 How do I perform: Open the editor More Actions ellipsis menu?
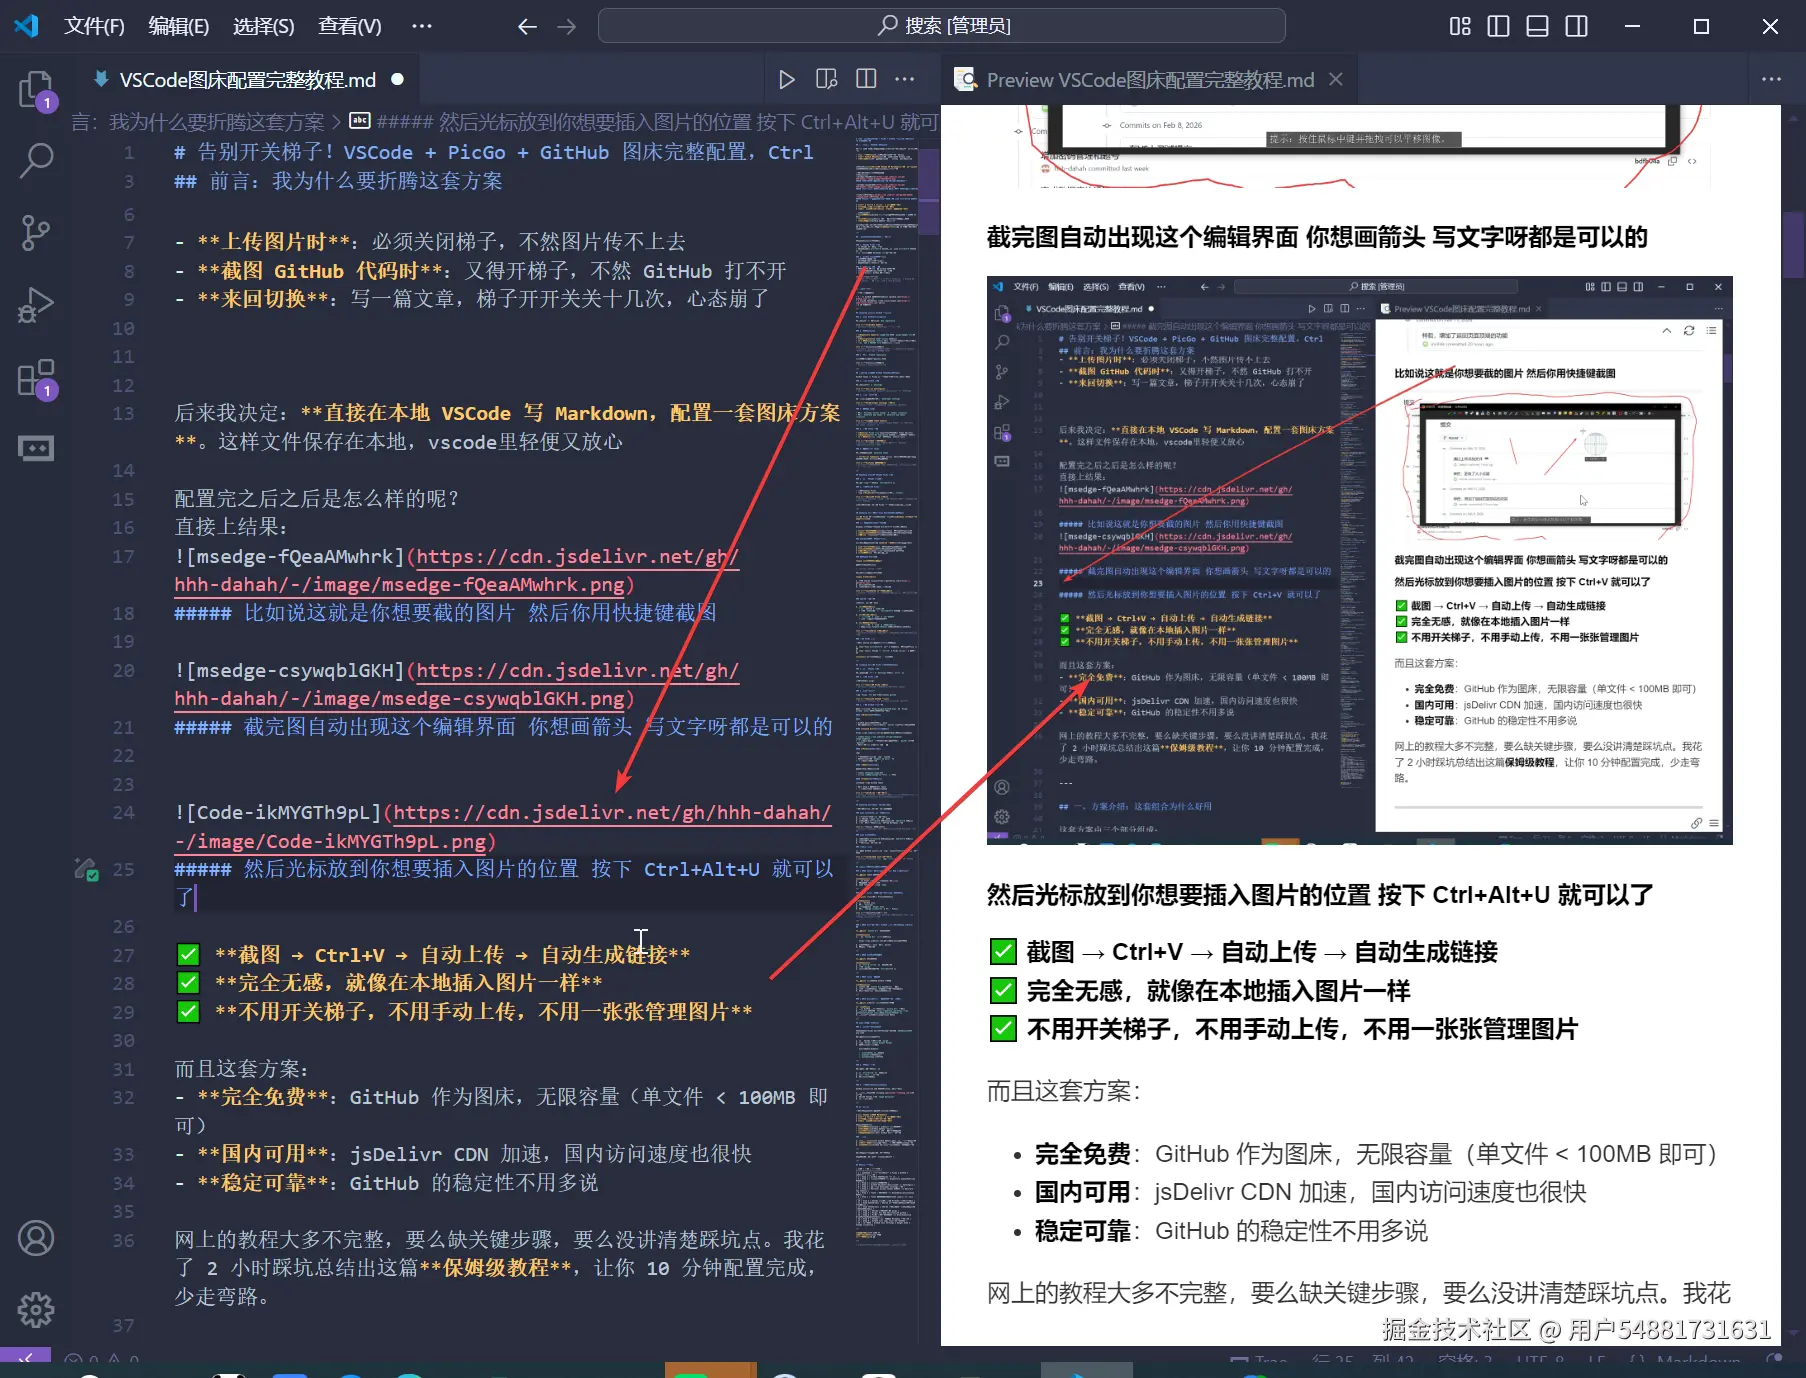click(x=905, y=79)
